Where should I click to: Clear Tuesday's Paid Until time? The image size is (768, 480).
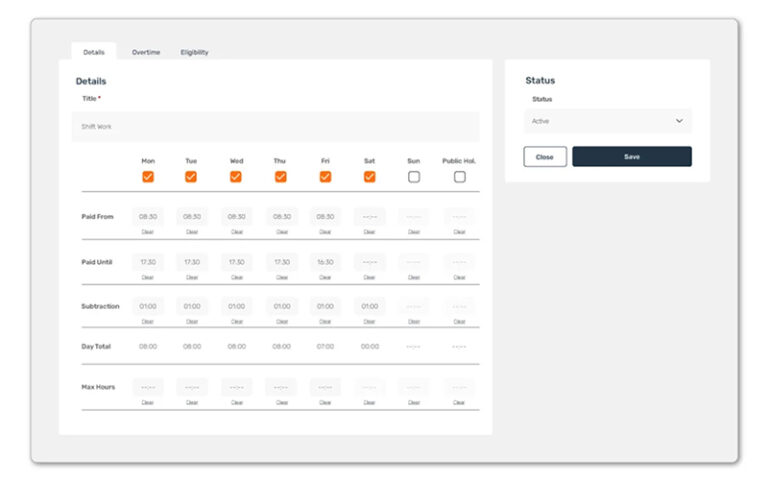192,277
